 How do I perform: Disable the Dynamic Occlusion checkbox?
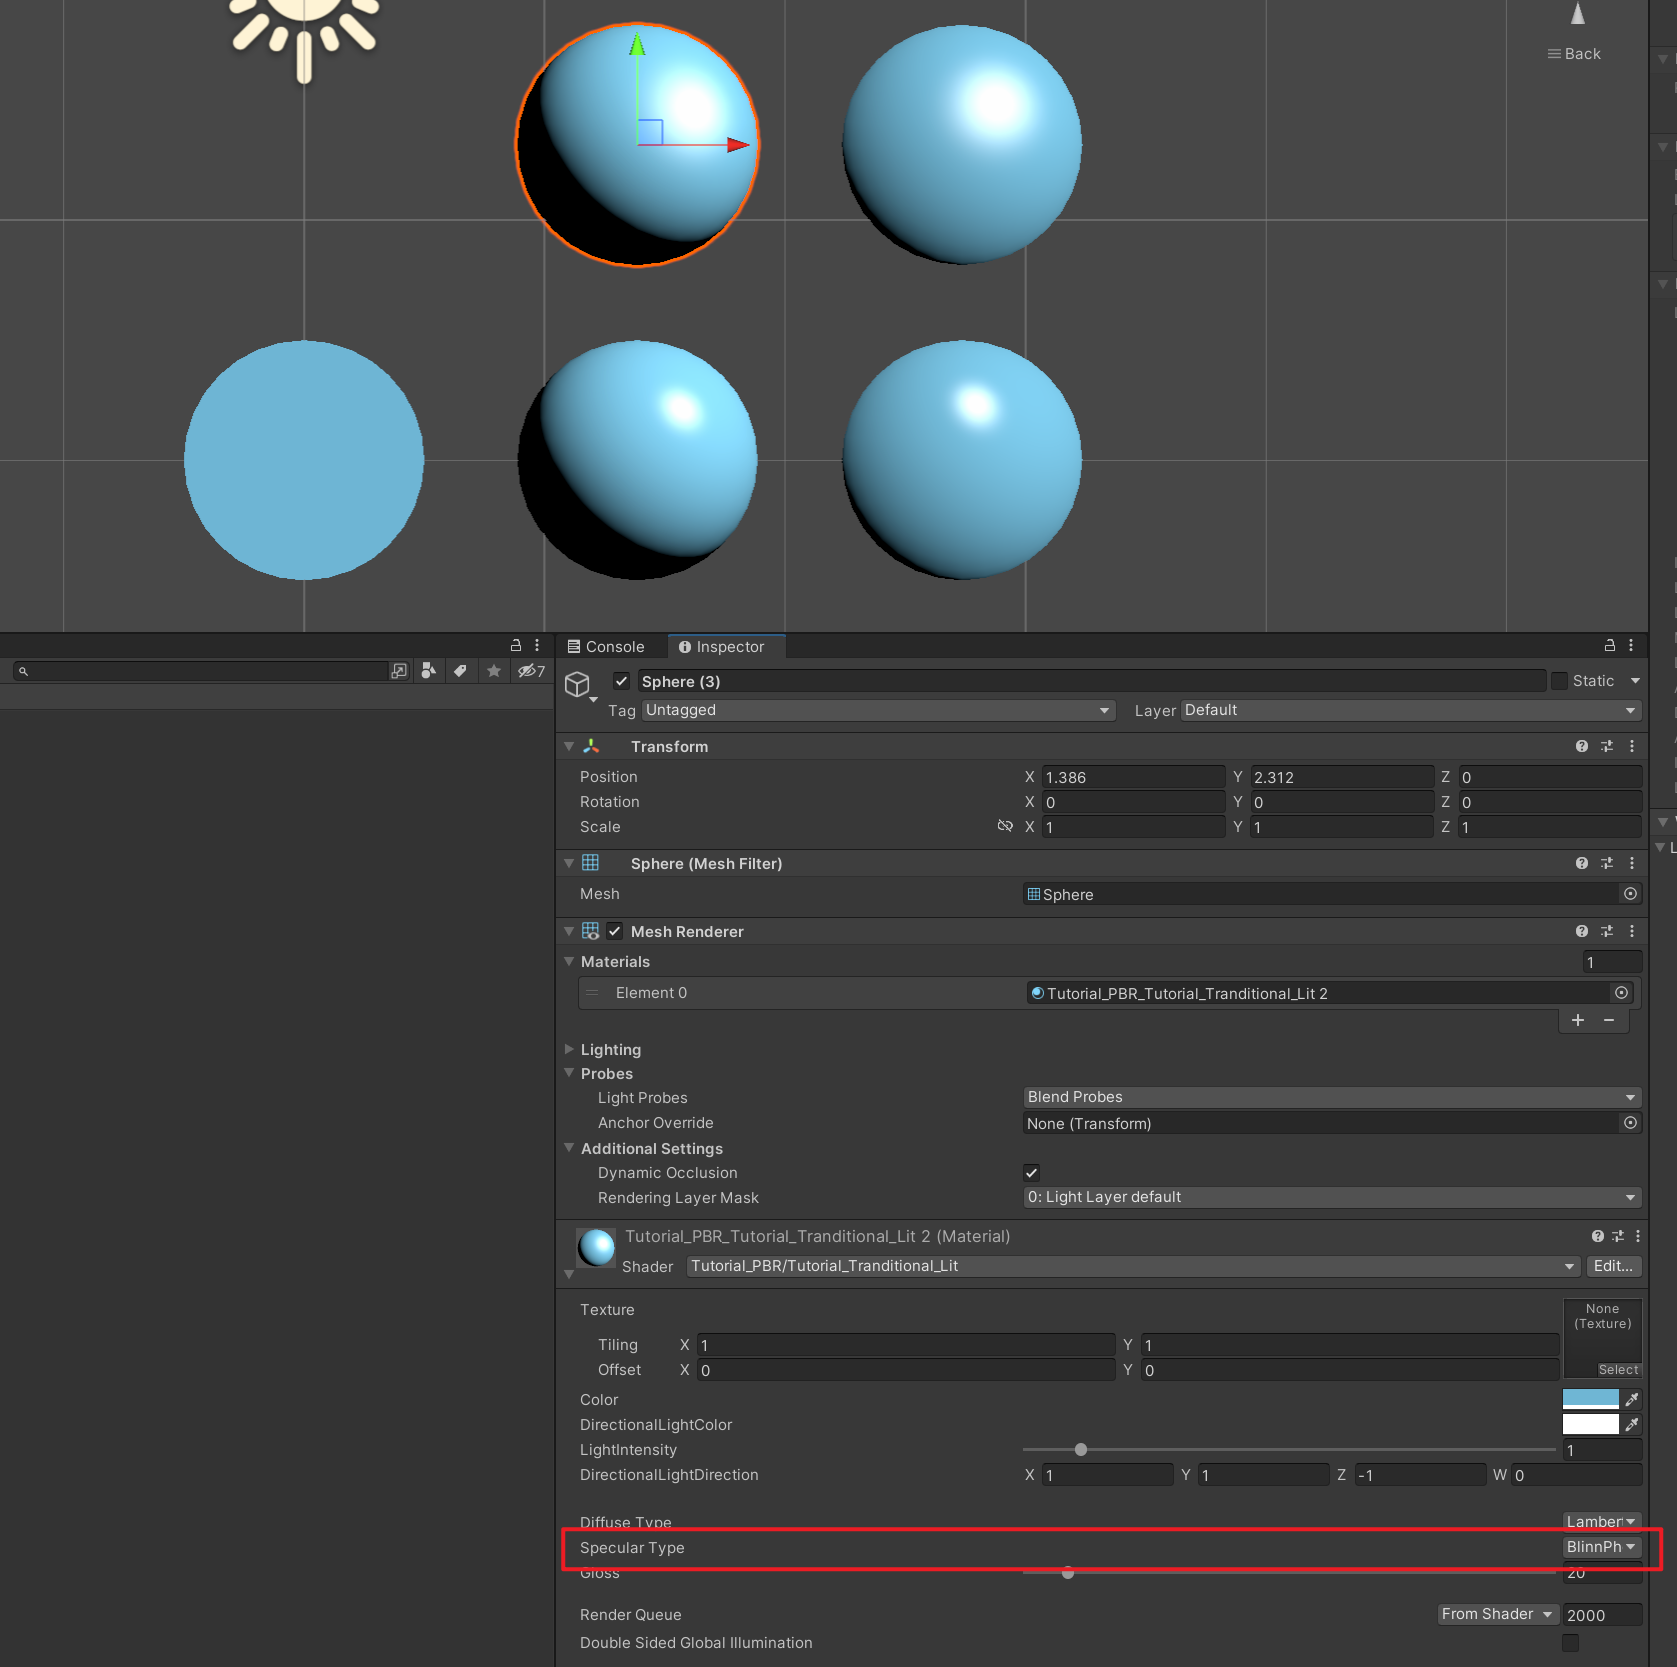pos(1031,1172)
